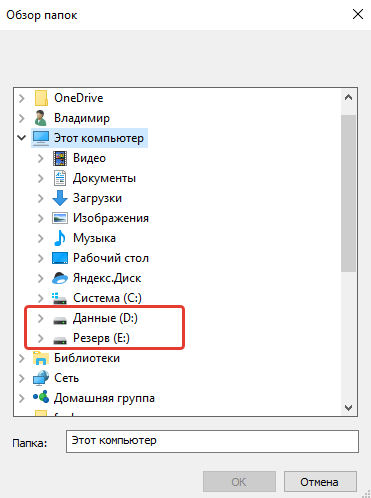Select the Видео folder label

(89, 158)
